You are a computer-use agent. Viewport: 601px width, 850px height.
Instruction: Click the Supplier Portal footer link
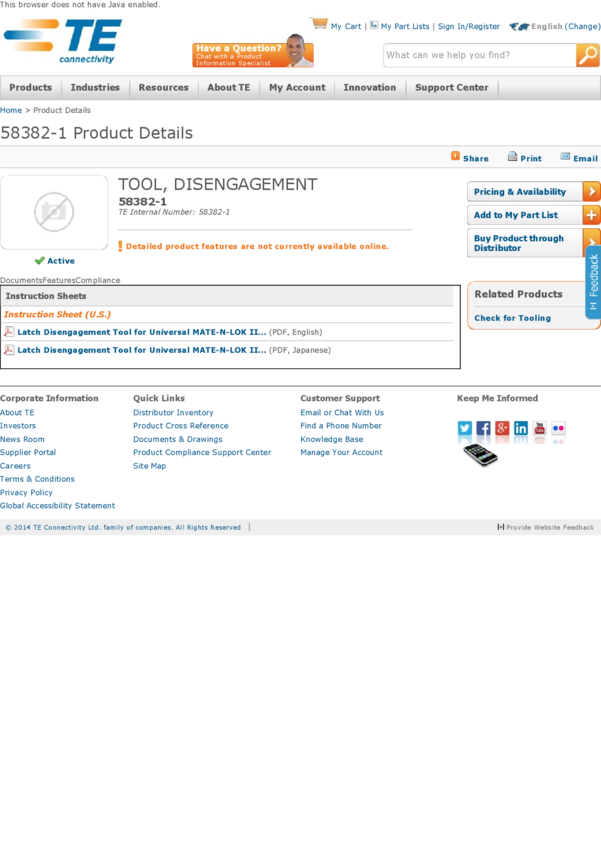28,452
